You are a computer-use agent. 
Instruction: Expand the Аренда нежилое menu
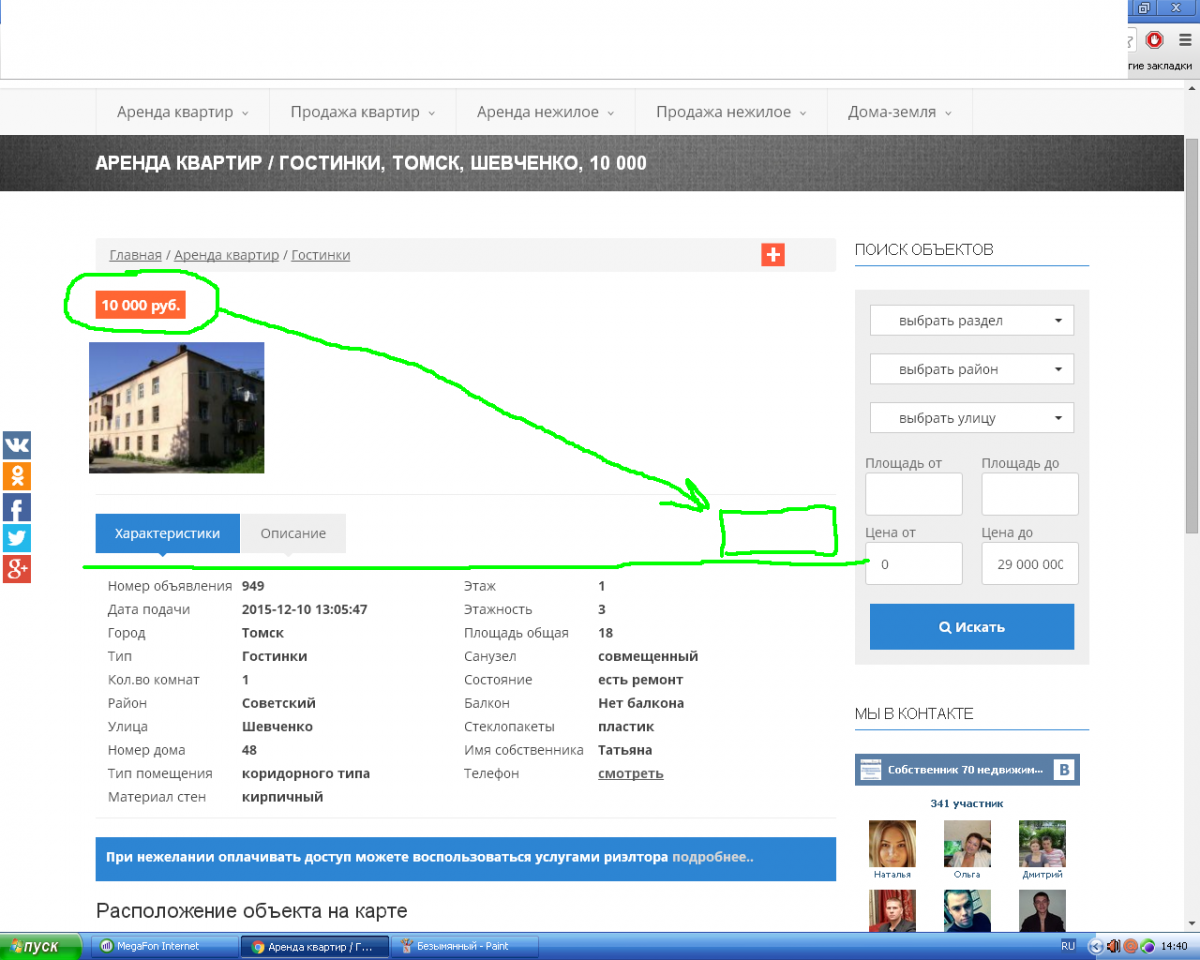(x=545, y=112)
